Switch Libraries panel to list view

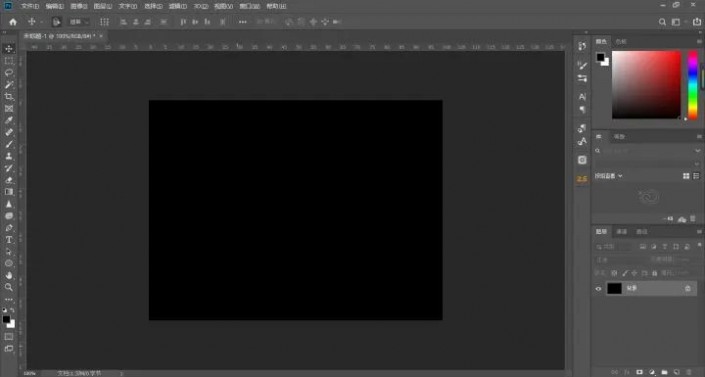pyautogui.click(x=696, y=176)
